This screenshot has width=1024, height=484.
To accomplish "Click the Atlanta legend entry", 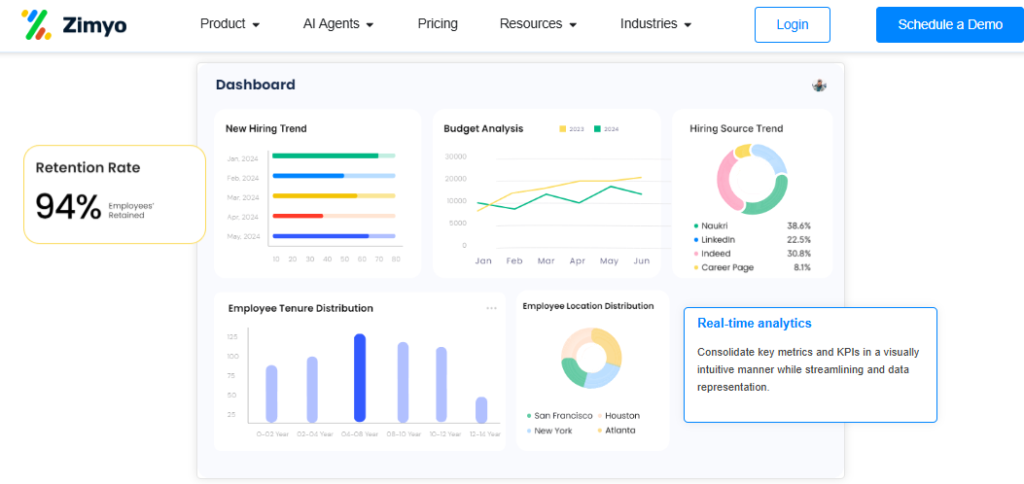I will pos(616,430).
